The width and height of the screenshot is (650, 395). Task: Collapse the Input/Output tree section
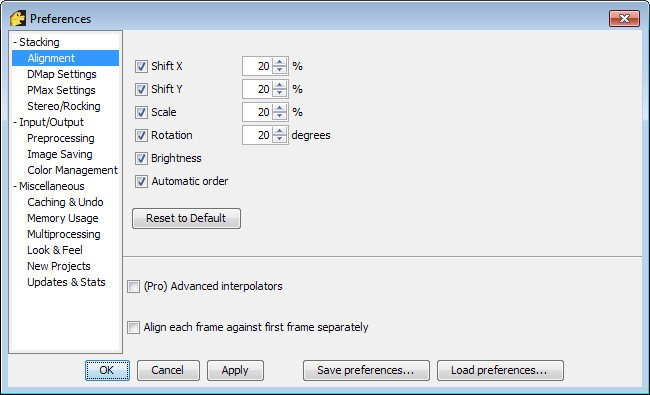click(x=15, y=122)
